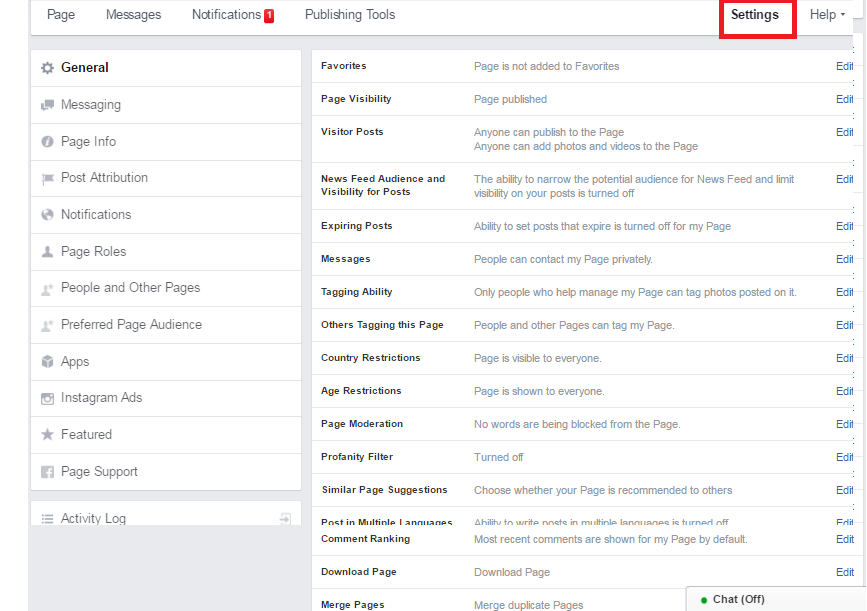Open Messaging settings in the sidebar

click(x=166, y=105)
